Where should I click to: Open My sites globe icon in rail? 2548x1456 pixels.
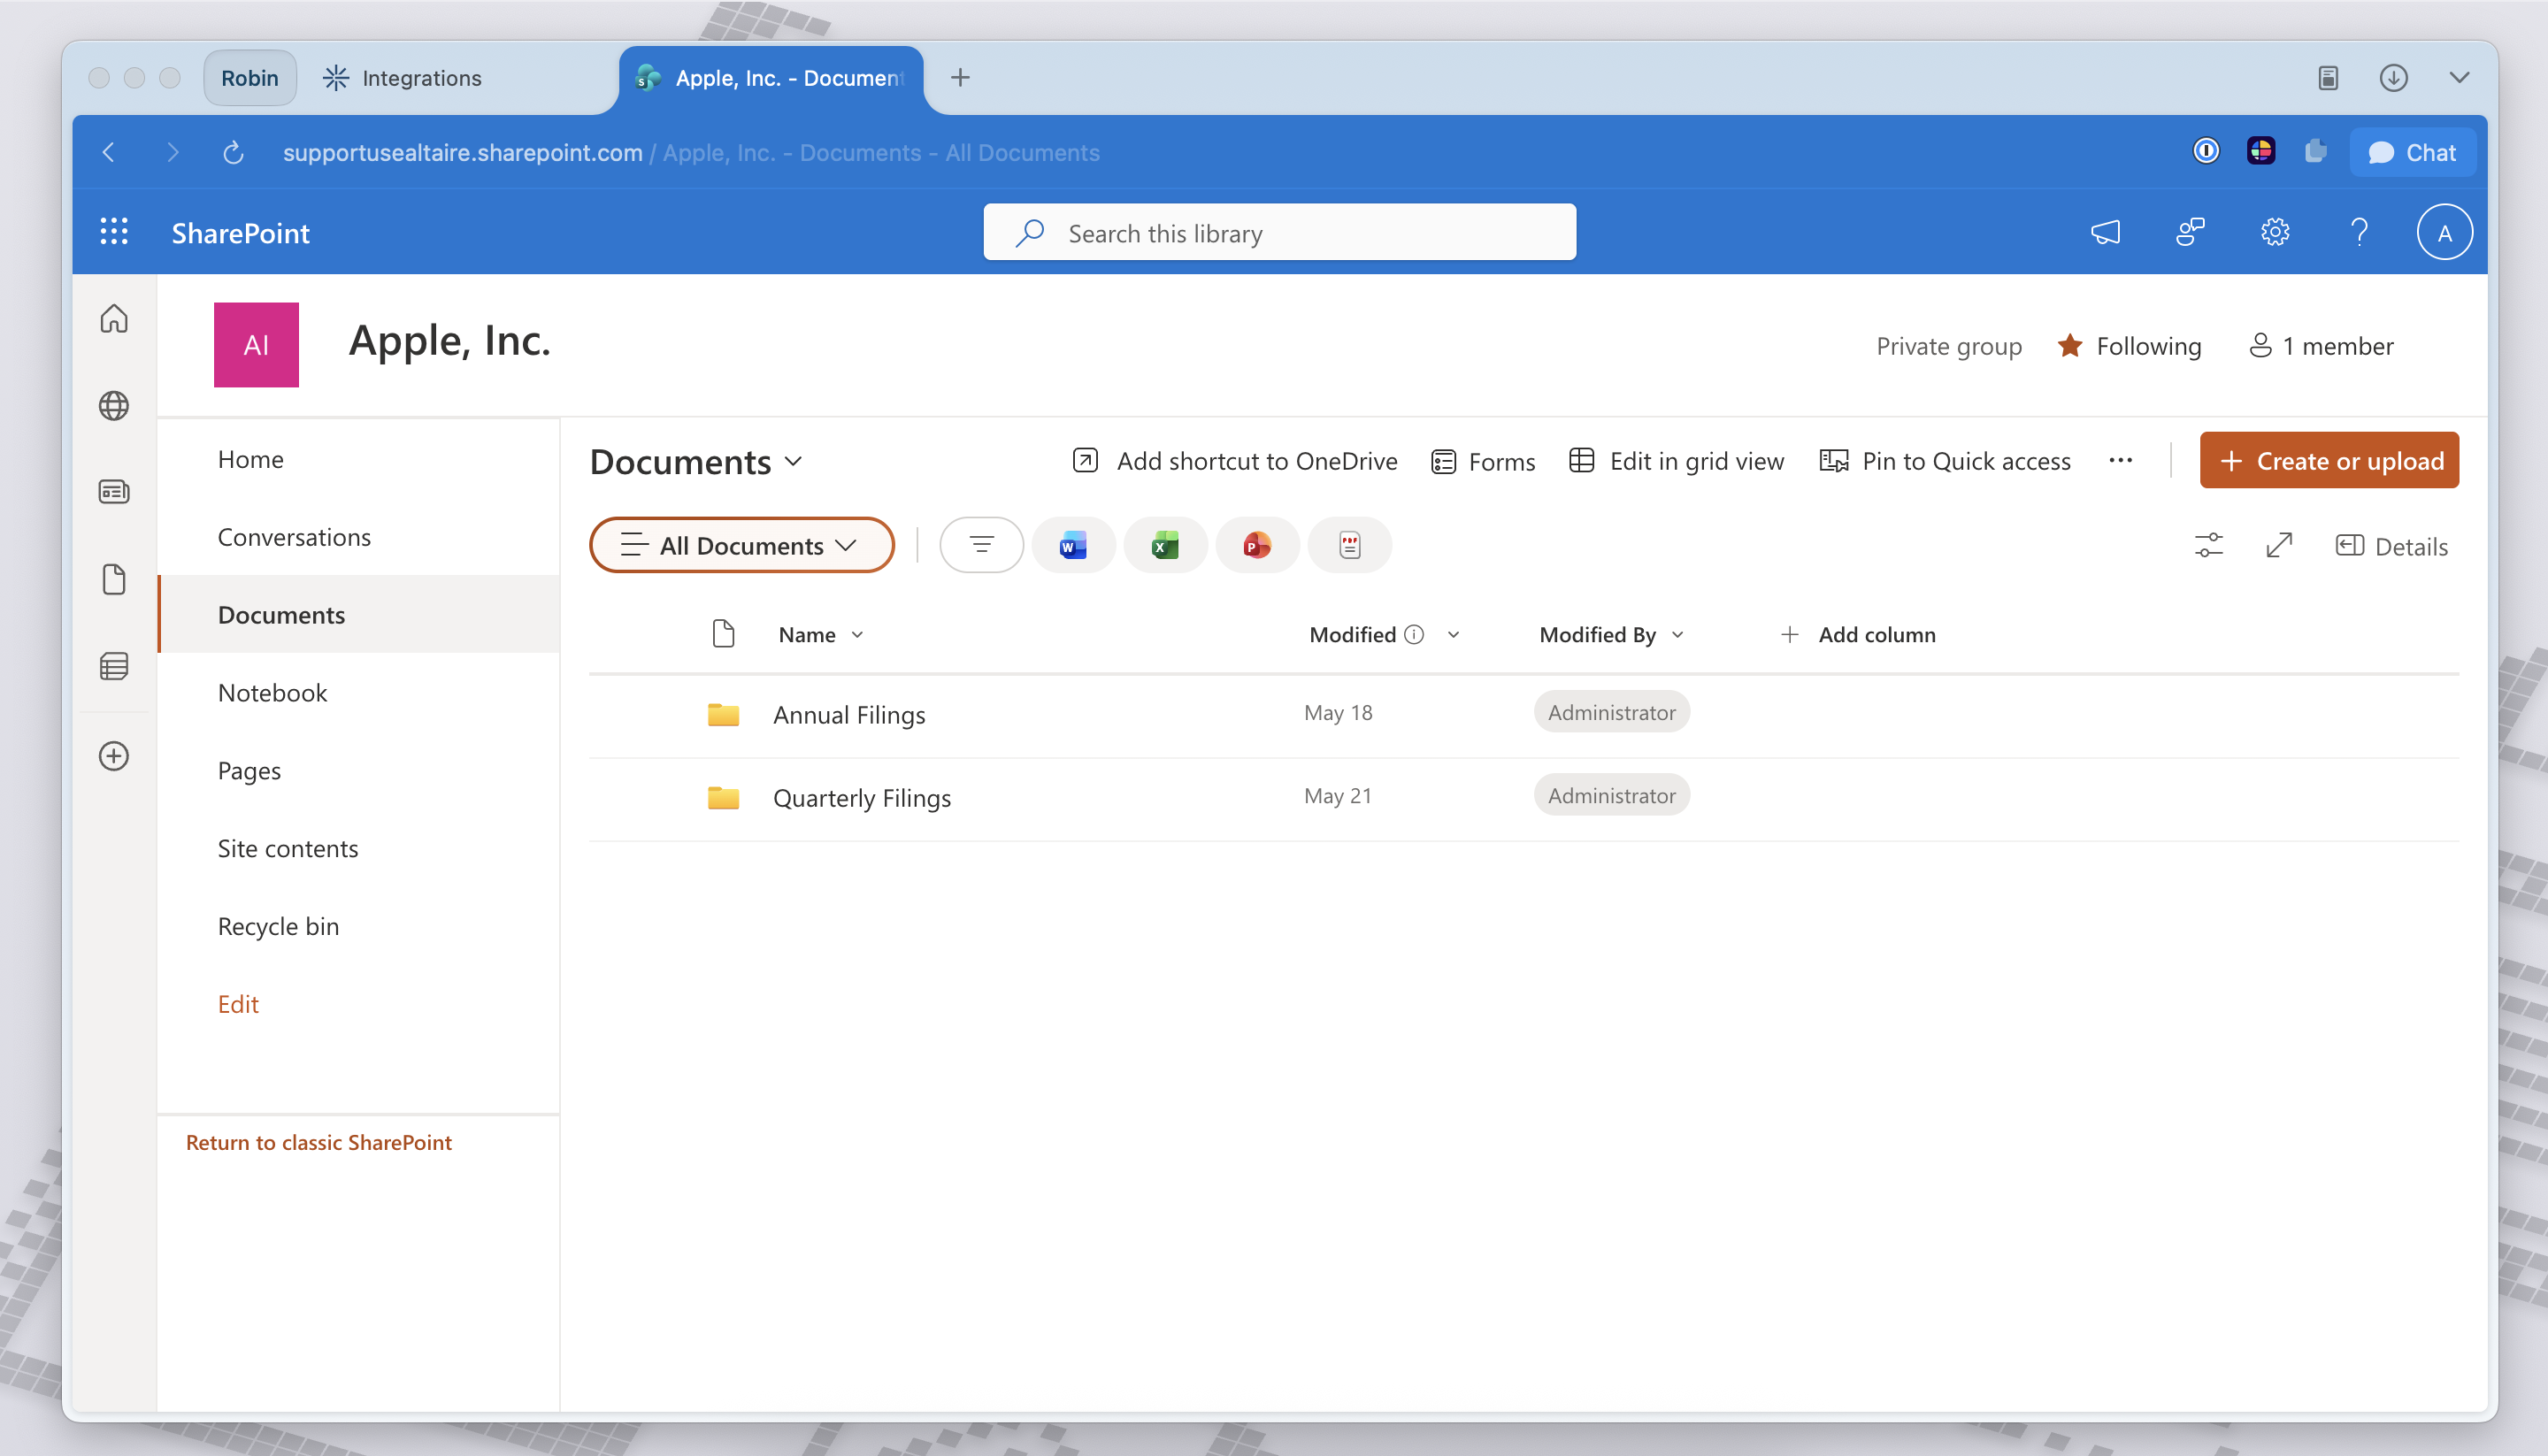click(x=114, y=406)
